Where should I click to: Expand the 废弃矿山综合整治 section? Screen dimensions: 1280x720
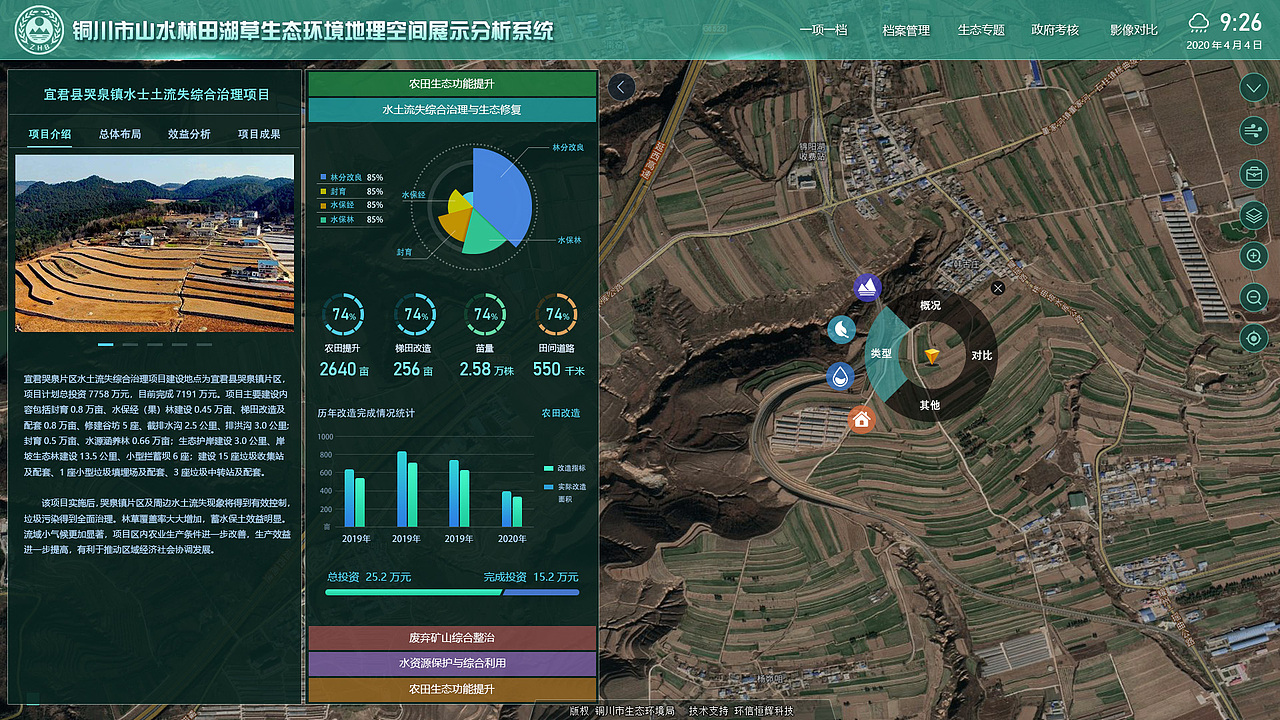point(452,637)
